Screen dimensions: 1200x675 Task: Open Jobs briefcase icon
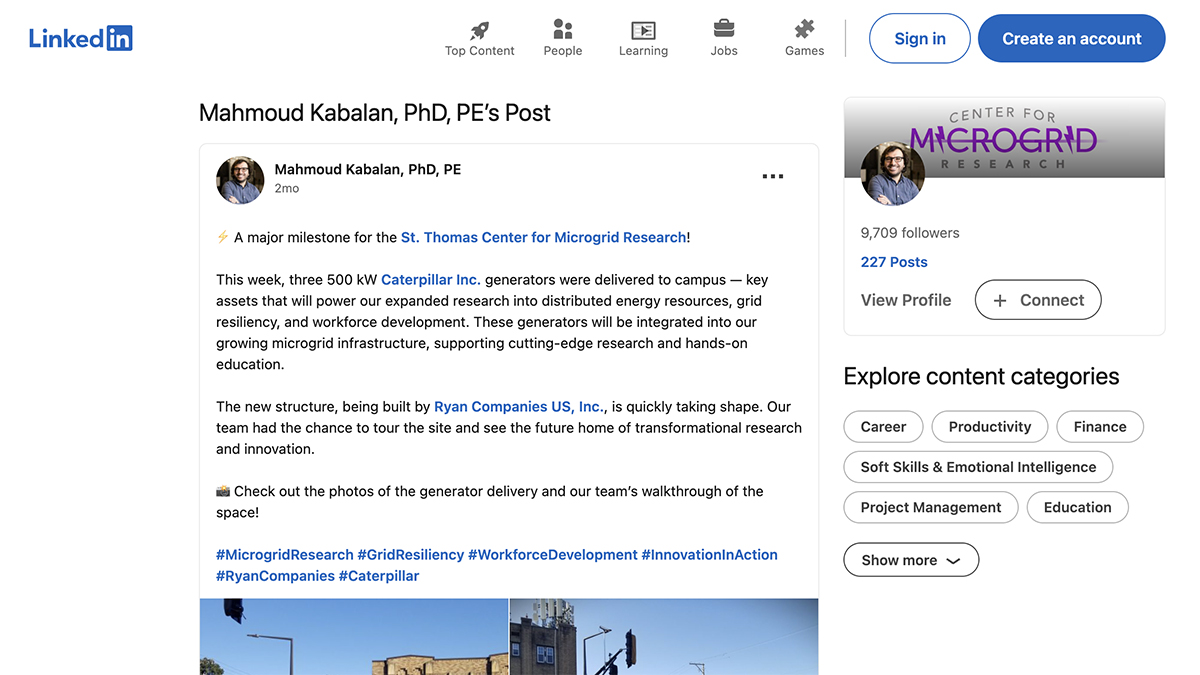[724, 29]
